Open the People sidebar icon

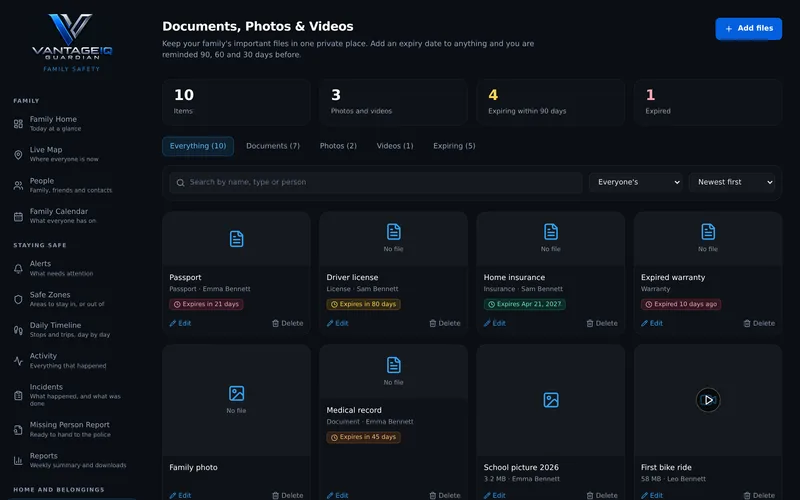(18, 185)
